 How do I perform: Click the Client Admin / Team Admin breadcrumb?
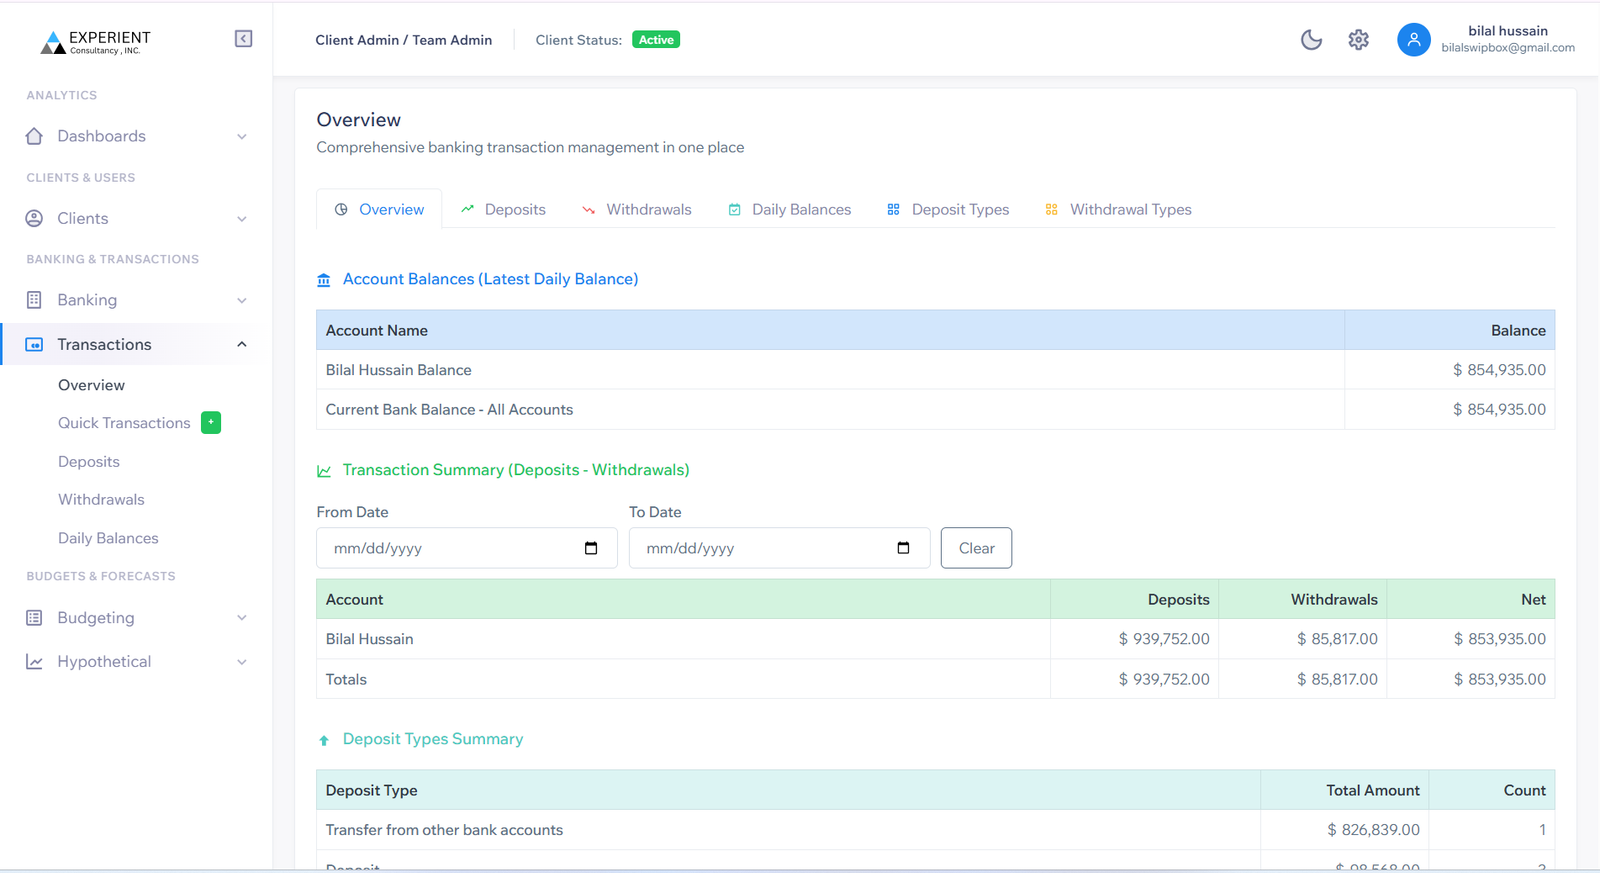pos(404,40)
